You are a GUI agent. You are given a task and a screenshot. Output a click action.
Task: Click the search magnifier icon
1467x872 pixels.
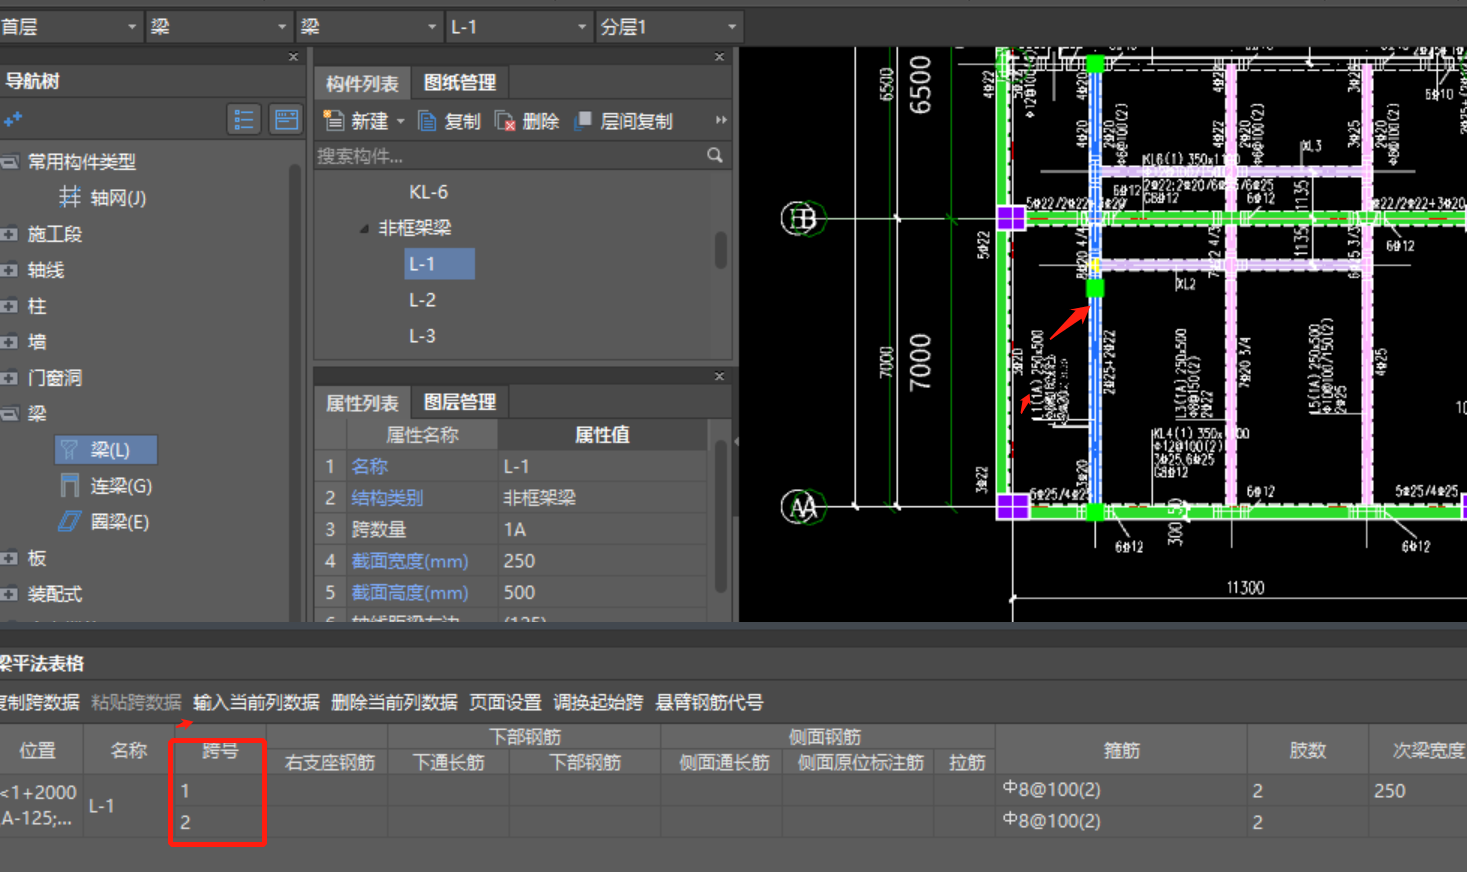(x=714, y=155)
